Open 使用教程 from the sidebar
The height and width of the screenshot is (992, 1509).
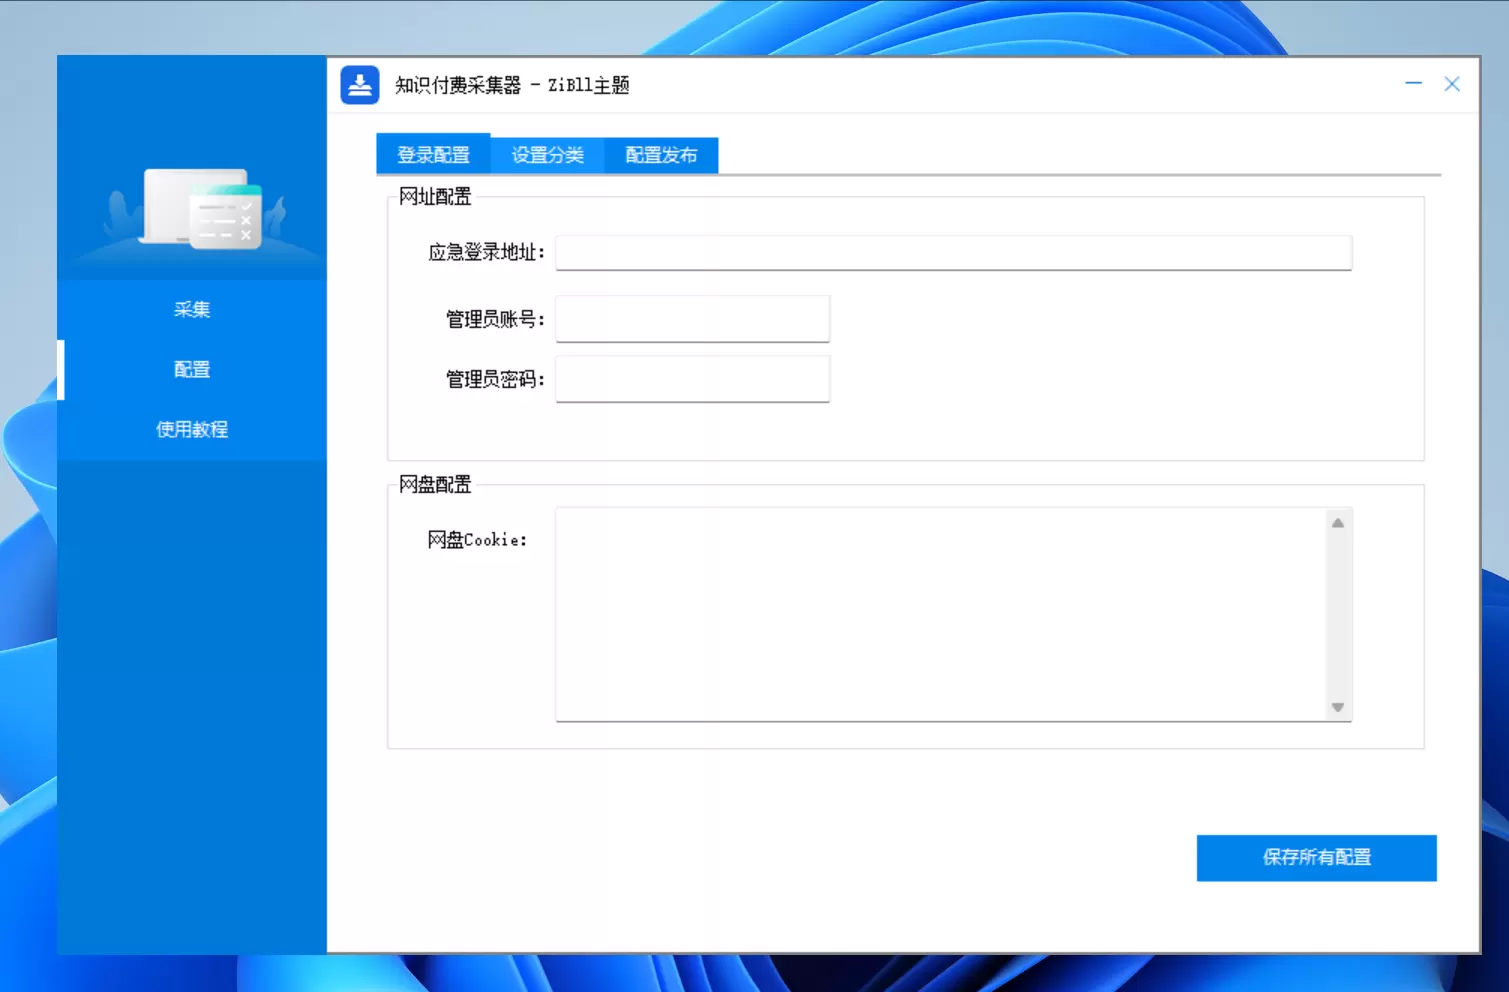pyautogui.click(x=192, y=430)
